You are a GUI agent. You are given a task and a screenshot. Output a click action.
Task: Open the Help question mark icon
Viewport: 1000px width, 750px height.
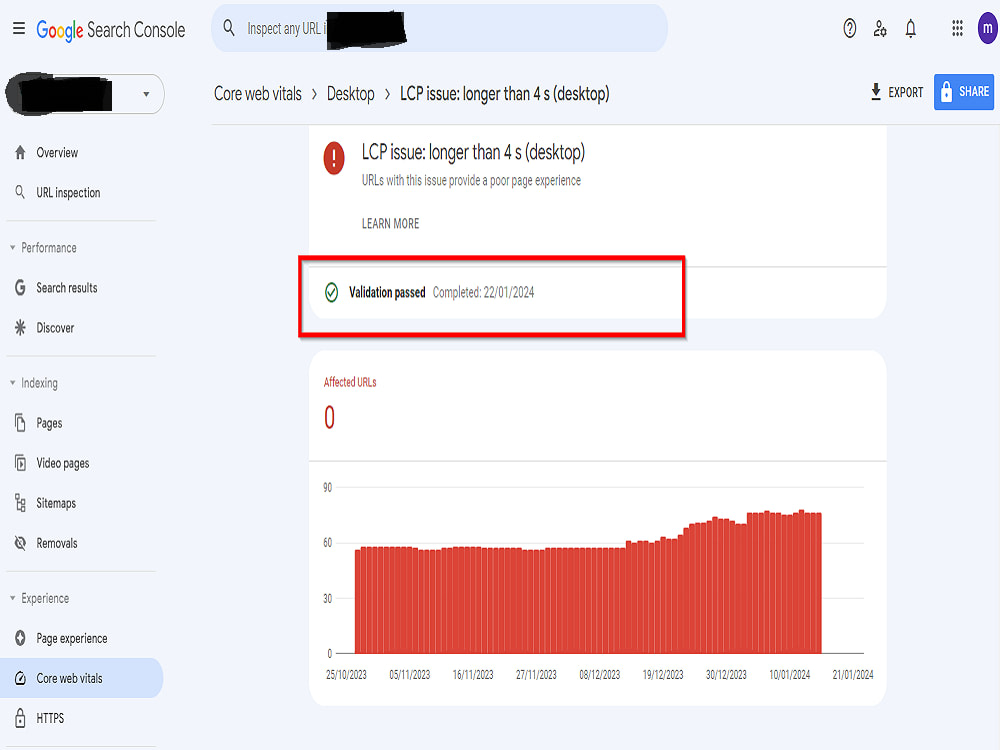point(849,29)
